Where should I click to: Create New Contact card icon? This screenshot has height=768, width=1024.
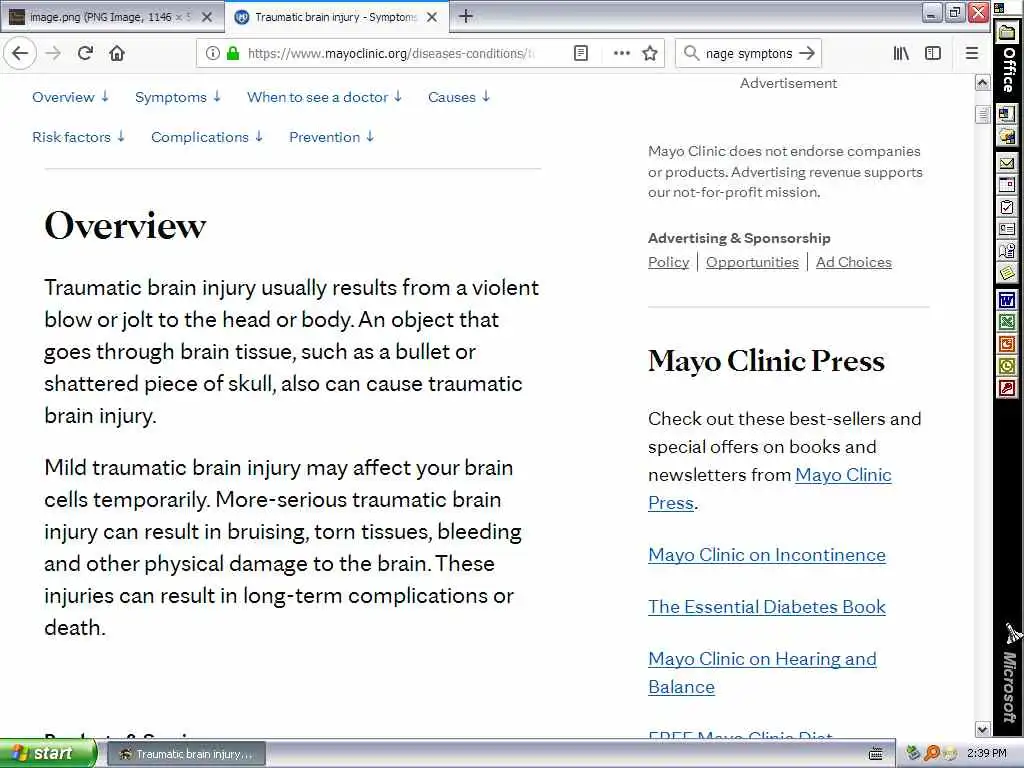tap(1006, 229)
